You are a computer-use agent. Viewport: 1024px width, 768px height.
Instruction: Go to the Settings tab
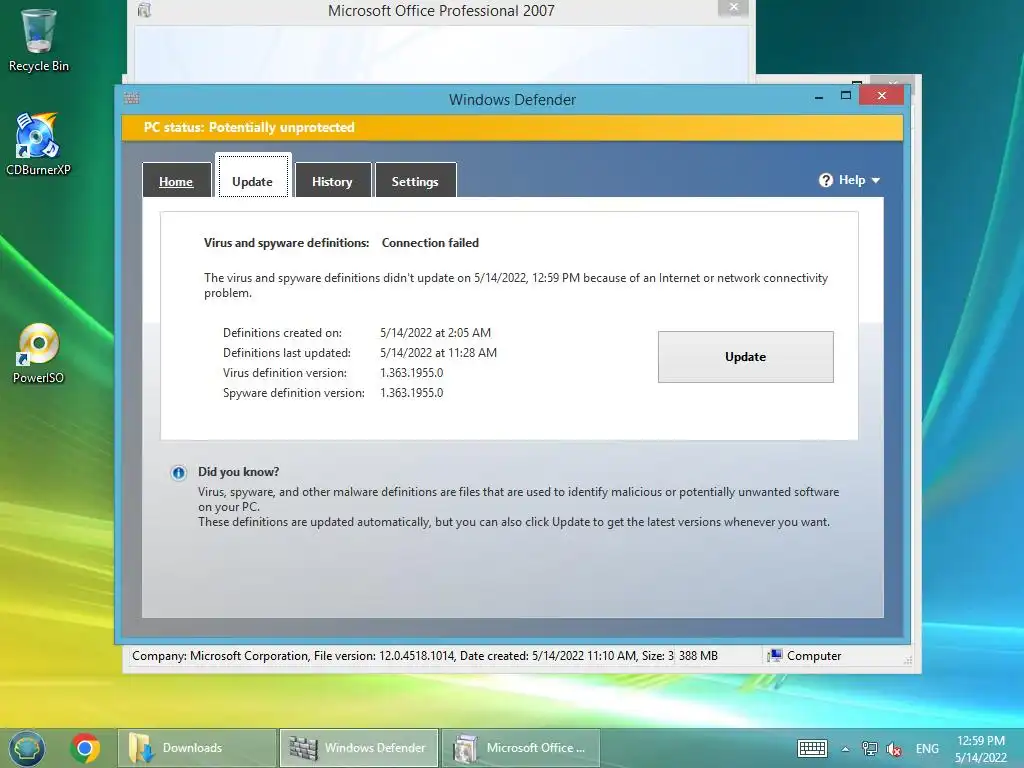(x=415, y=181)
